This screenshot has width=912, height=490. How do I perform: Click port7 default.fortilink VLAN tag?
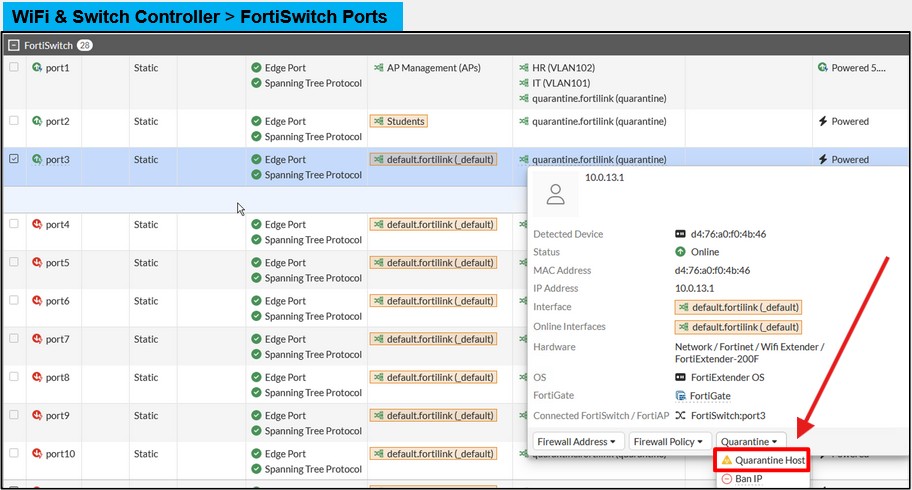tap(433, 339)
